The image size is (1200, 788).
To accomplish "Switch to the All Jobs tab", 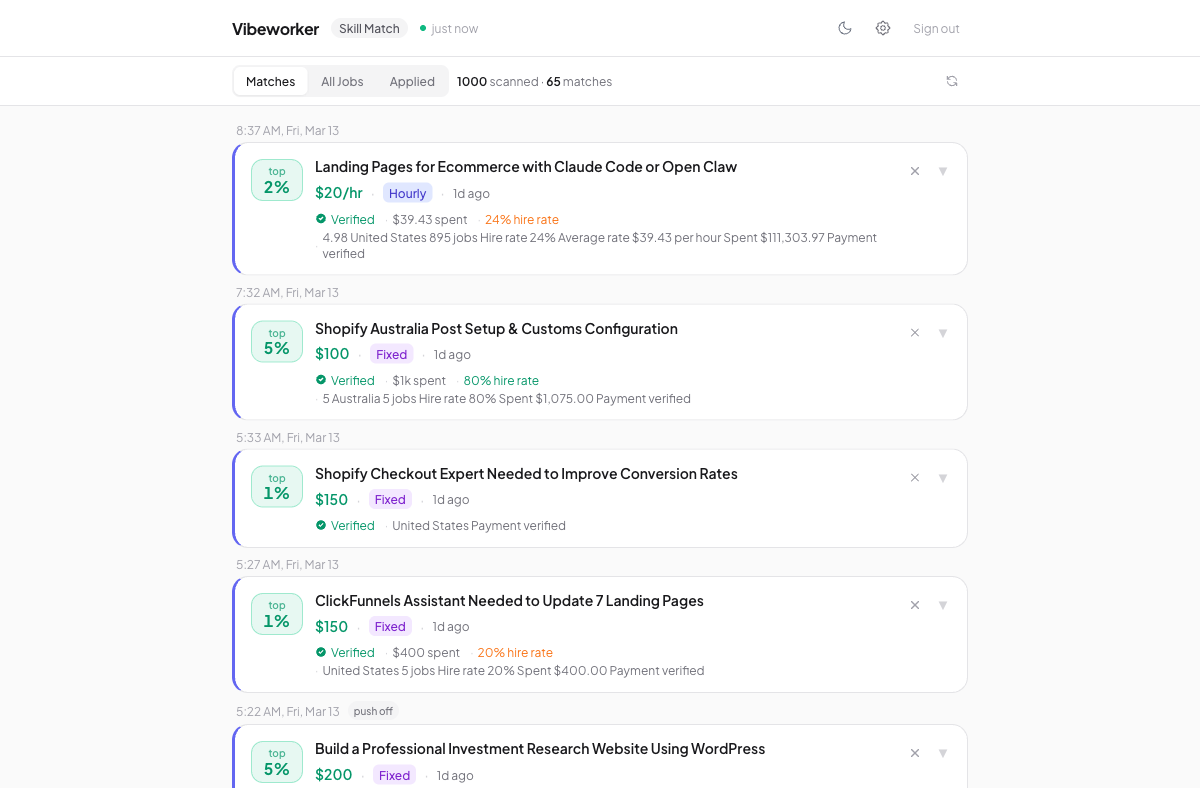I will 342,81.
